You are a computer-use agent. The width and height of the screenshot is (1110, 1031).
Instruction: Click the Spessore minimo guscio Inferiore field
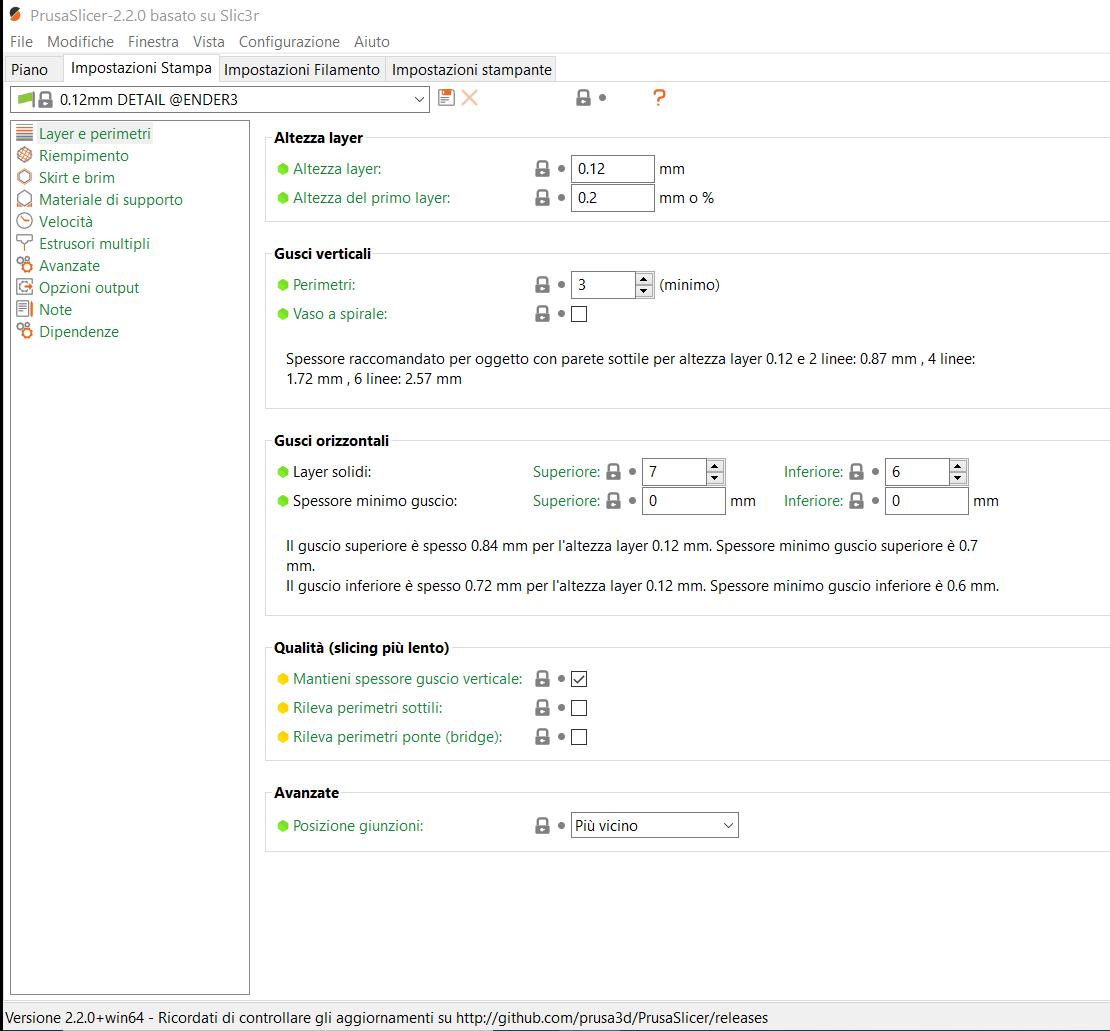pos(927,501)
